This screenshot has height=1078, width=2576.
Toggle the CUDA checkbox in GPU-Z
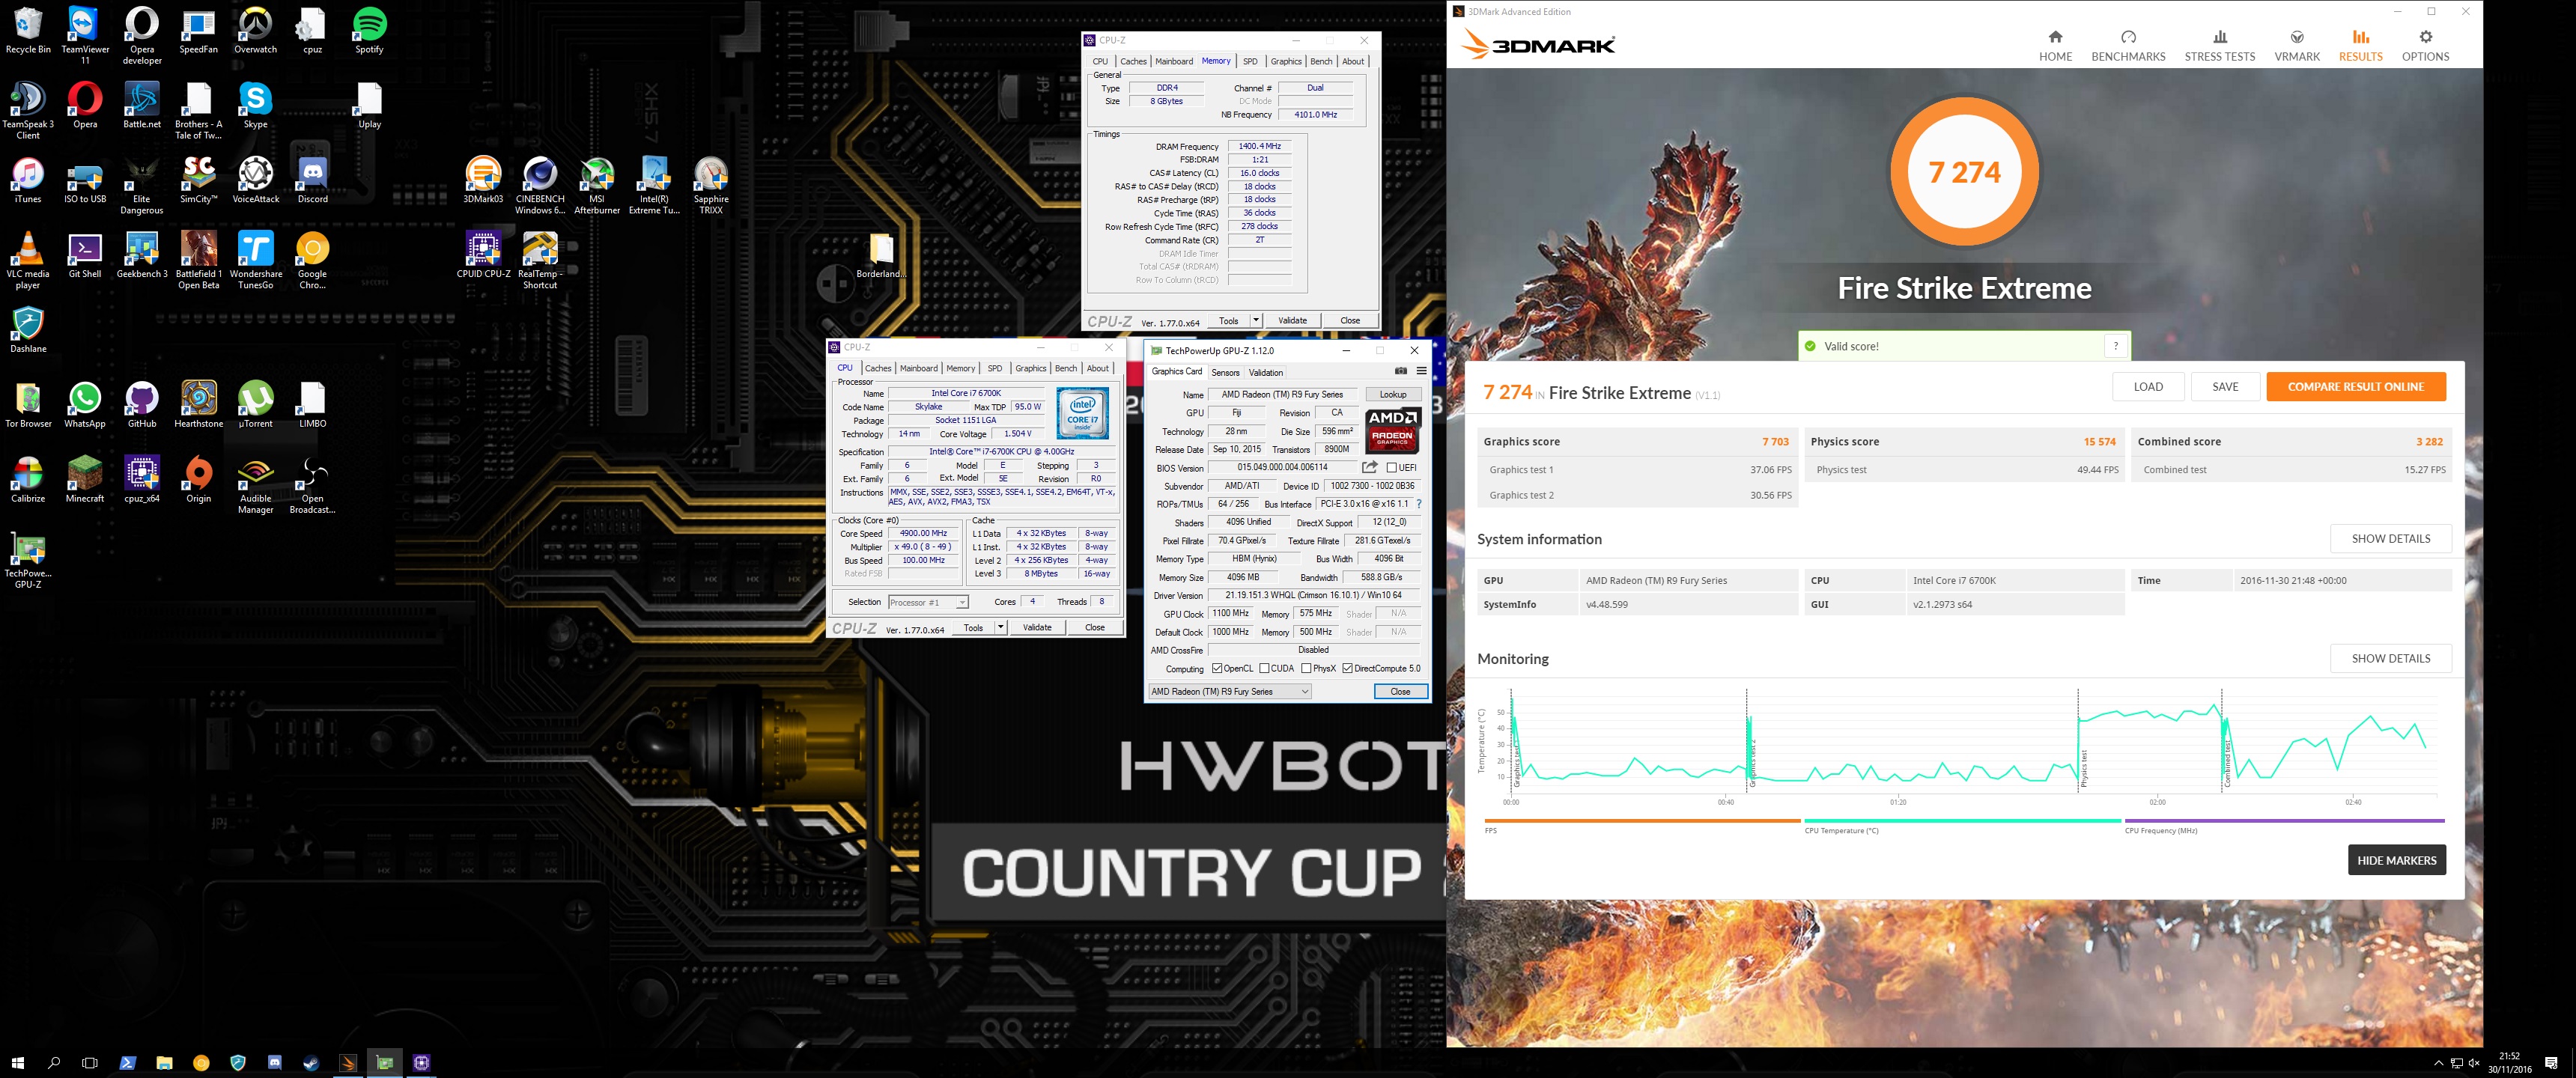pyautogui.click(x=1264, y=668)
